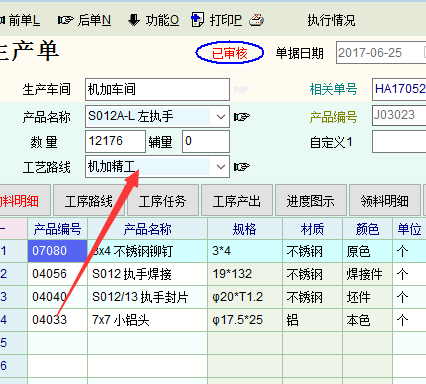This screenshot has width=426, height=384.
Task: Open the 工序产出 tab
Action: coord(237,201)
